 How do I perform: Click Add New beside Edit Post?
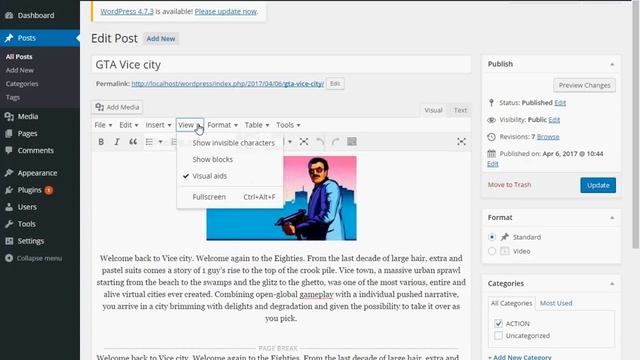coord(161,39)
